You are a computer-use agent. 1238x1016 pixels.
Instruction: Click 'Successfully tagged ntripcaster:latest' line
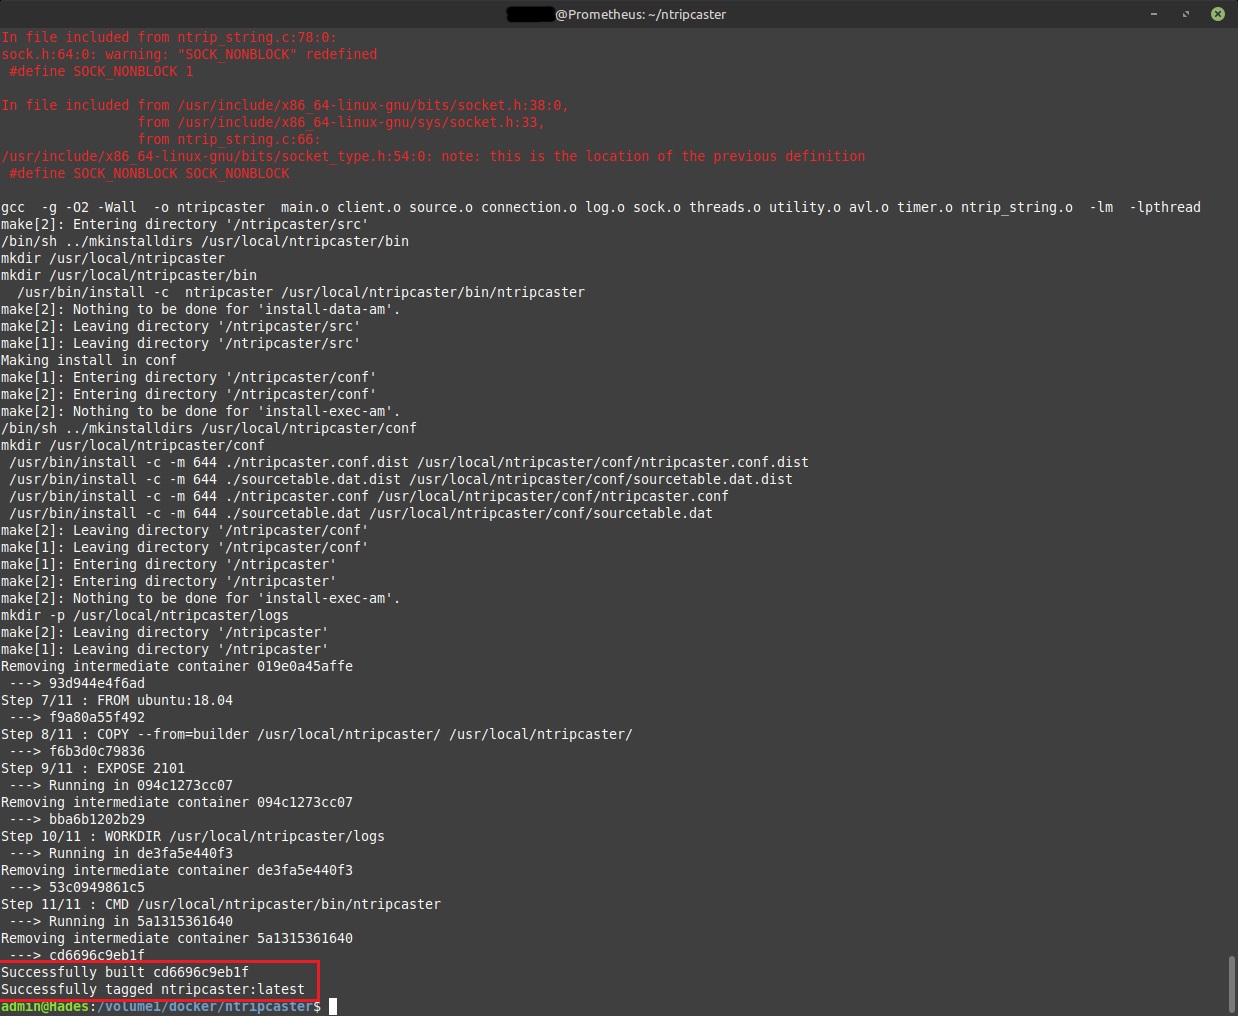pos(153,989)
